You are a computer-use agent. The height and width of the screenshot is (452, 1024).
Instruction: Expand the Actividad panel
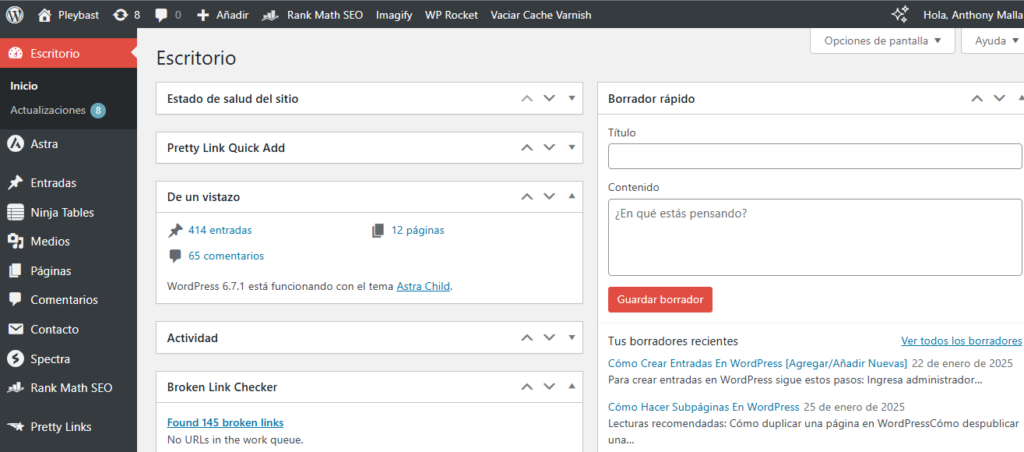point(571,338)
